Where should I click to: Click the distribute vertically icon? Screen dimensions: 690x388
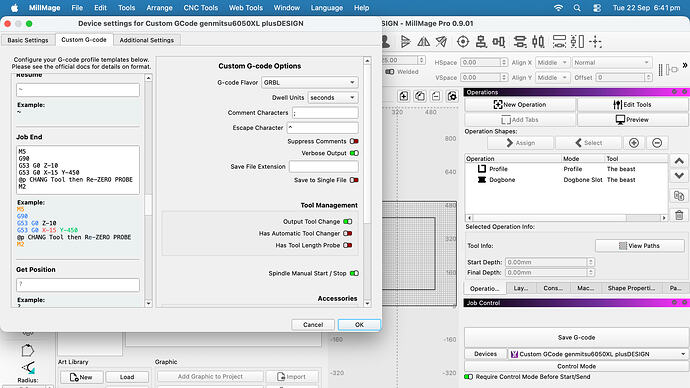538,42
